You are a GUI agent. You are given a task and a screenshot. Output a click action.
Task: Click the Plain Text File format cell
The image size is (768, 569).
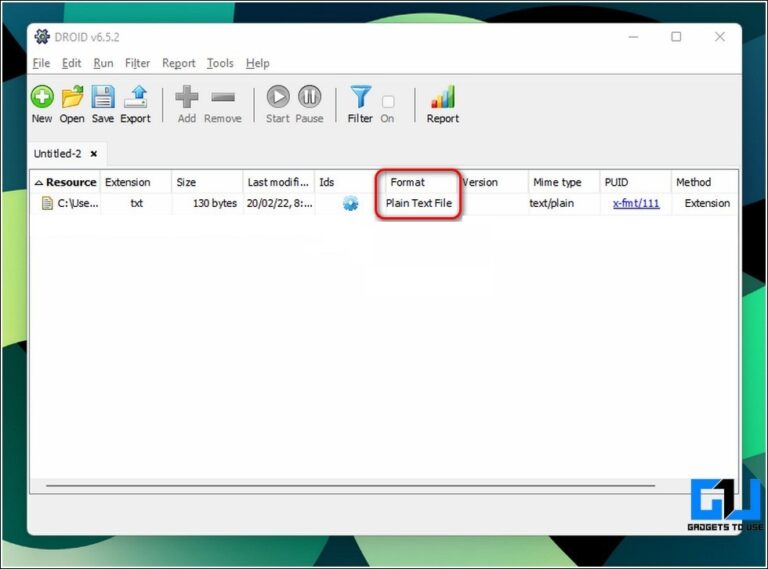(419, 203)
